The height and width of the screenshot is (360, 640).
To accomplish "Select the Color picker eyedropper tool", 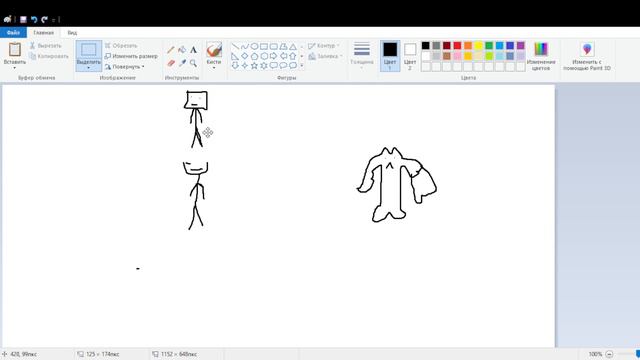I will 182,63.
